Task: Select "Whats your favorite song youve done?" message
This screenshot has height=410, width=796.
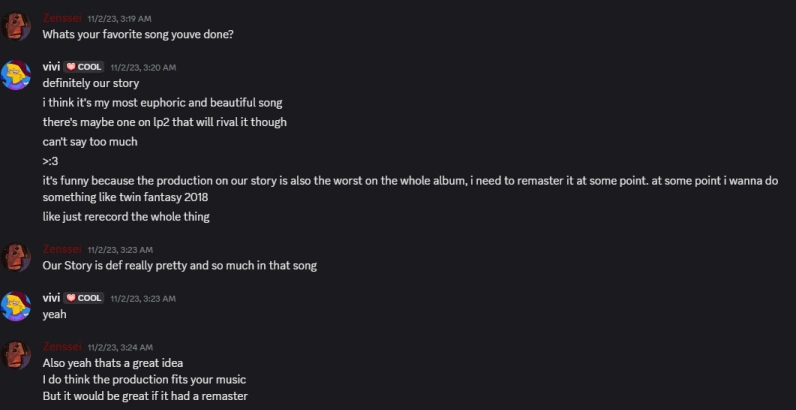Action: (138, 35)
